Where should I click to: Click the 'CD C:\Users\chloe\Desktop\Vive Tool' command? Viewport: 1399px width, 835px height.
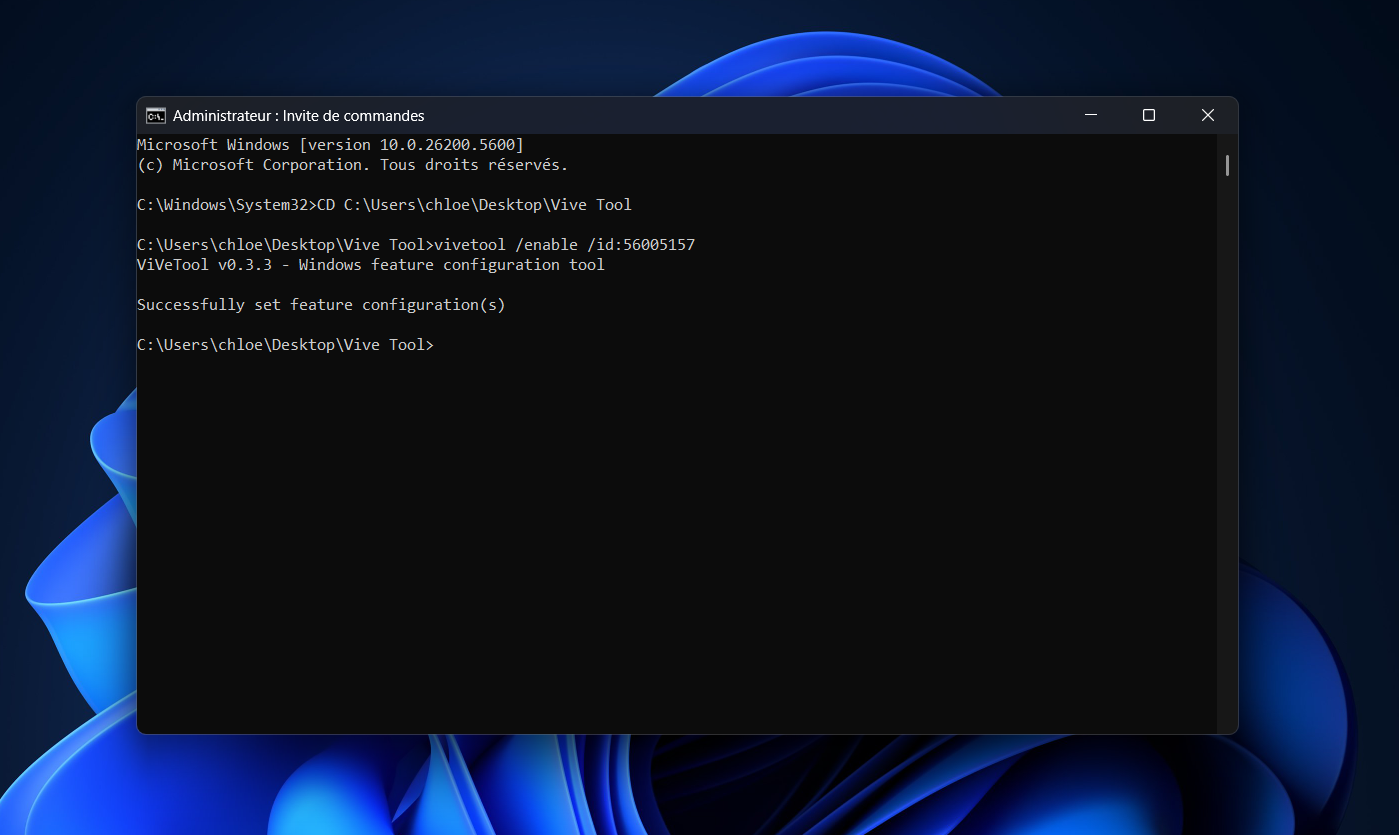click(x=474, y=205)
